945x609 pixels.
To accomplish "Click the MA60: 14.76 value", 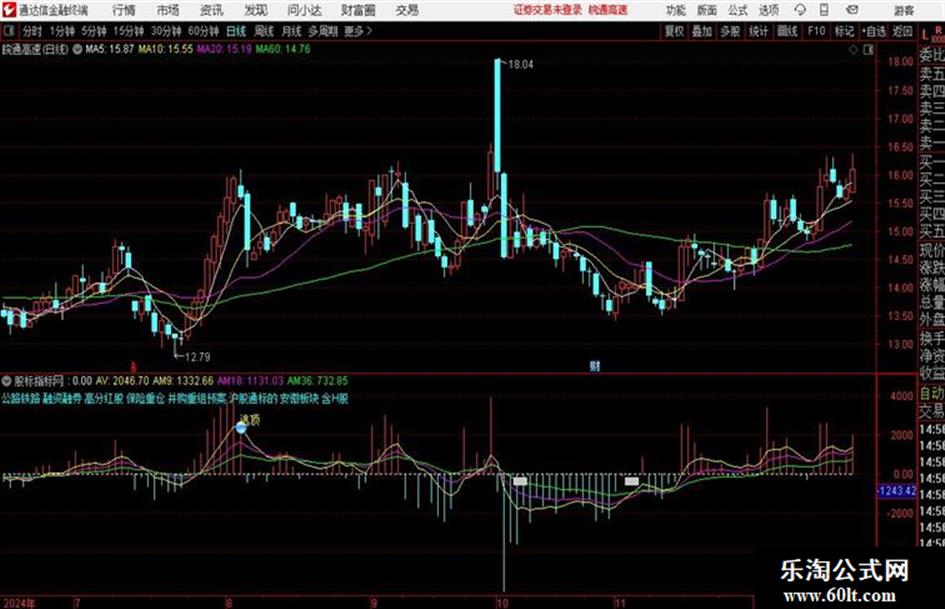I will [283, 49].
